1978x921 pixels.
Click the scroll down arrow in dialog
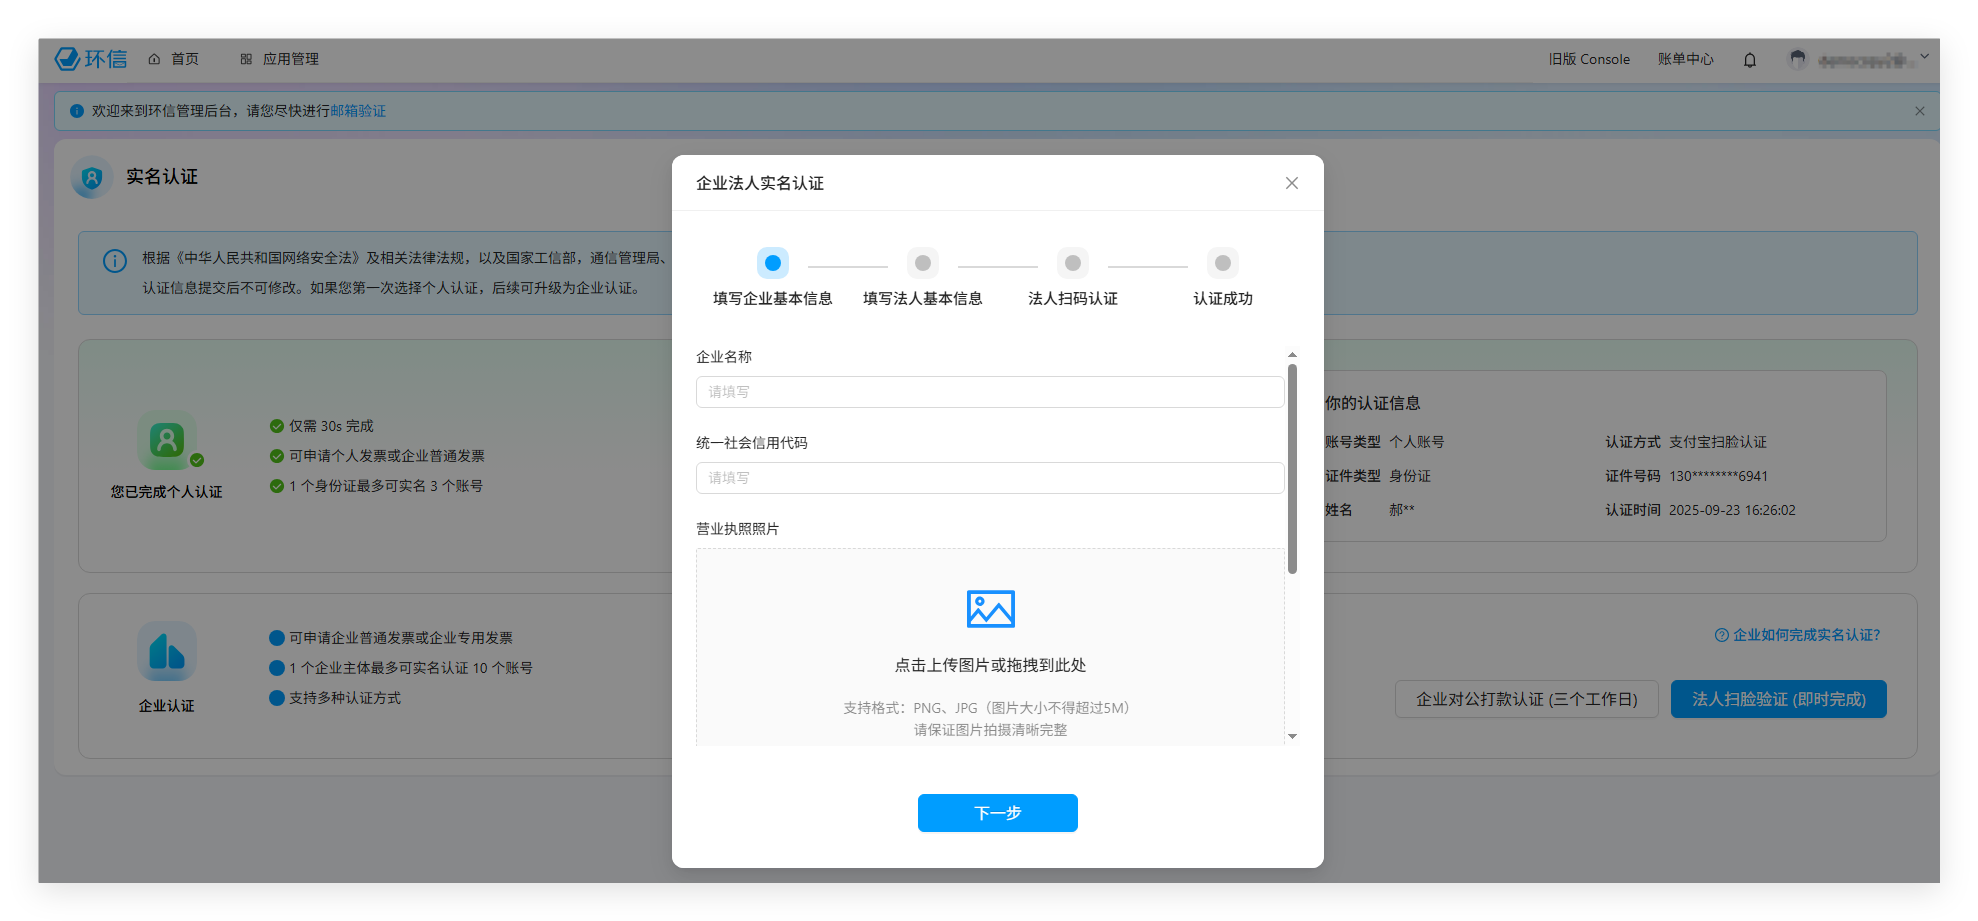[x=1292, y=736]
